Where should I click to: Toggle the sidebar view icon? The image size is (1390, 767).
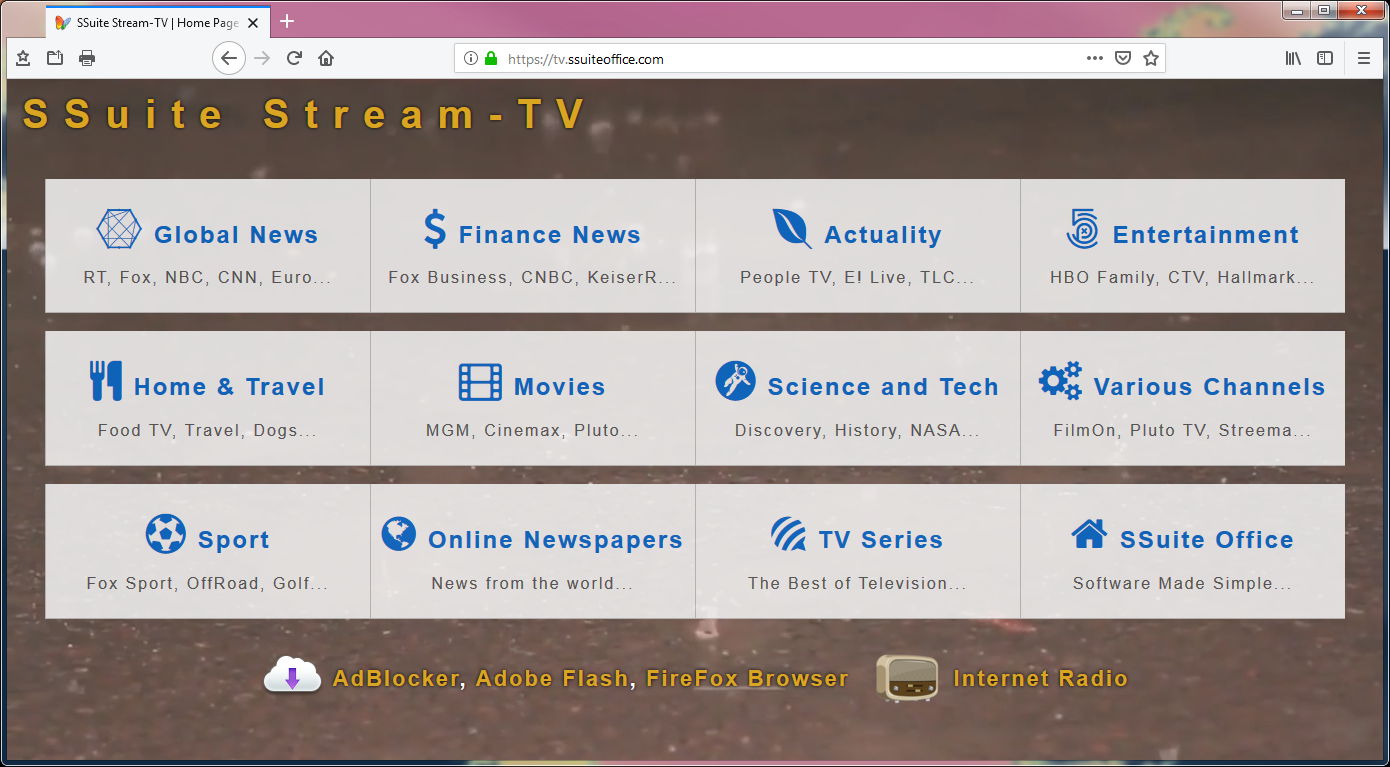[x=1325, y=58]
